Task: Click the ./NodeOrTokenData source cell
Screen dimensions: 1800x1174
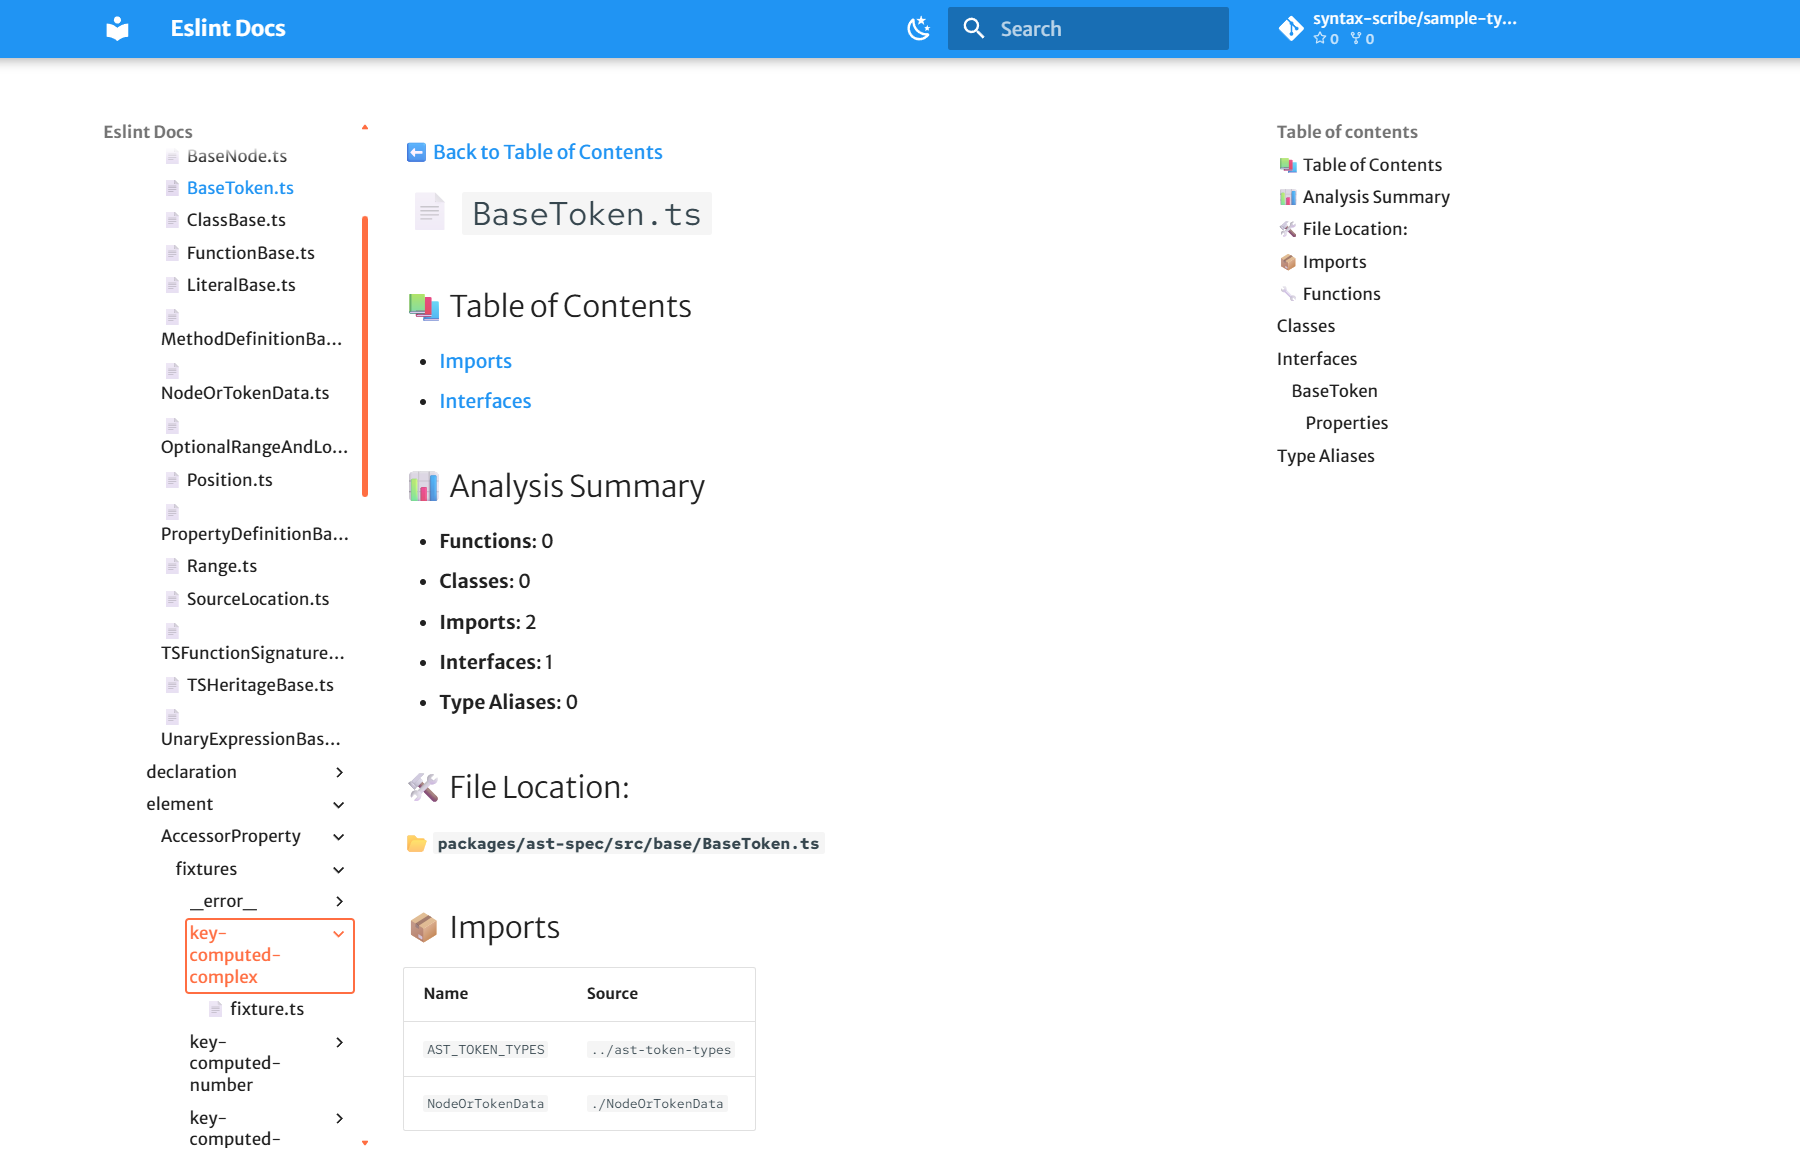Action: pyautogui.click(x=657, y=1104)
